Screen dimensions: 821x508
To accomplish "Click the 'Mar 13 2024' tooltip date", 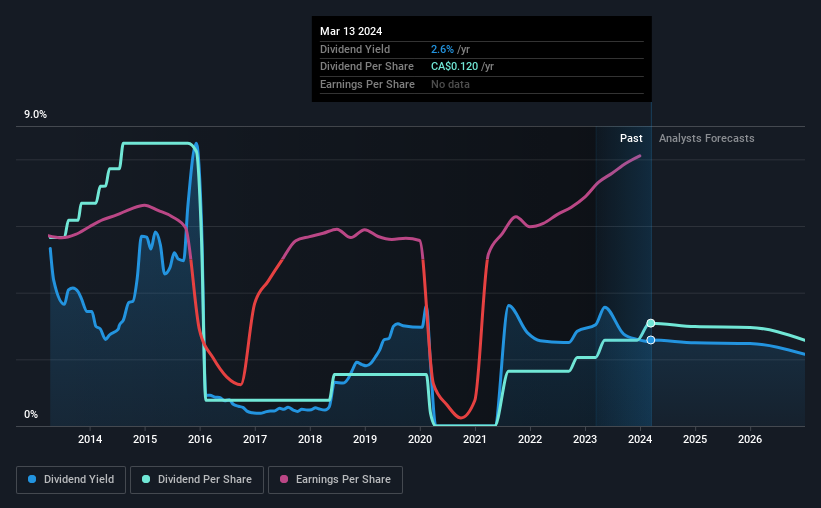I will (x=351, y=31).
